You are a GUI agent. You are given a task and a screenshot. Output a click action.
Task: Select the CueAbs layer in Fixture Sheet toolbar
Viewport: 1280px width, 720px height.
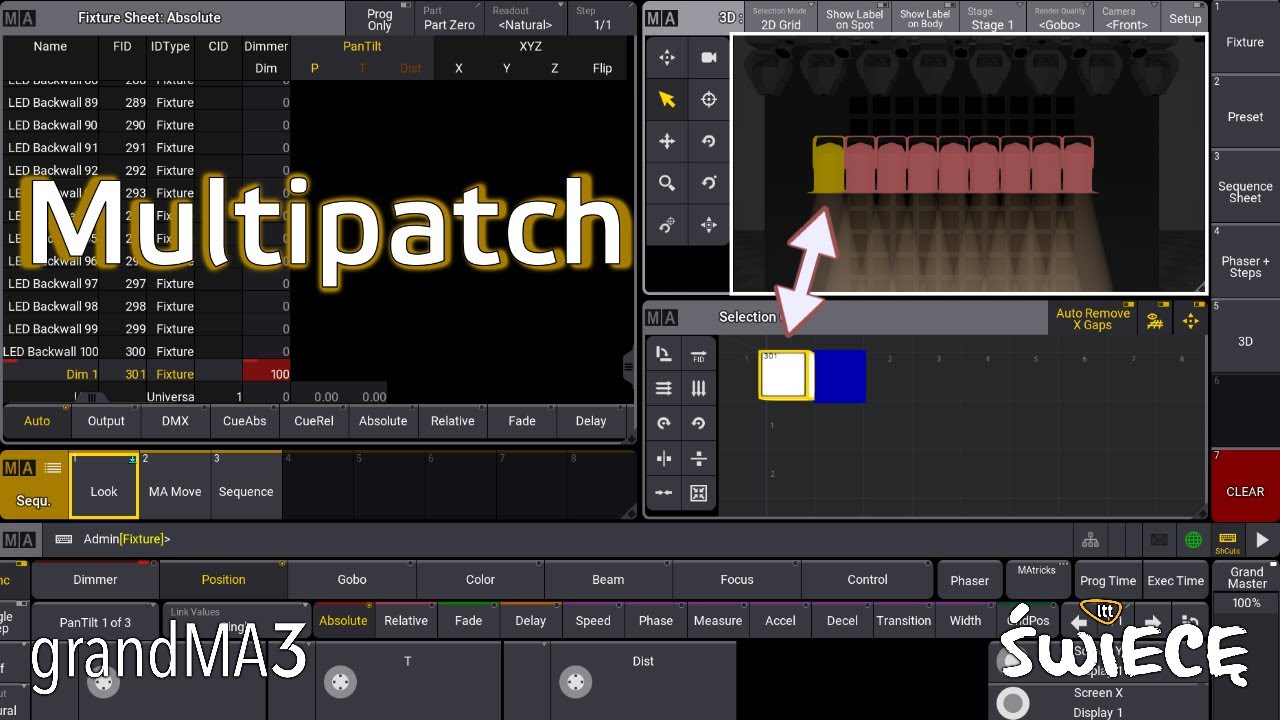click(245, 421)
